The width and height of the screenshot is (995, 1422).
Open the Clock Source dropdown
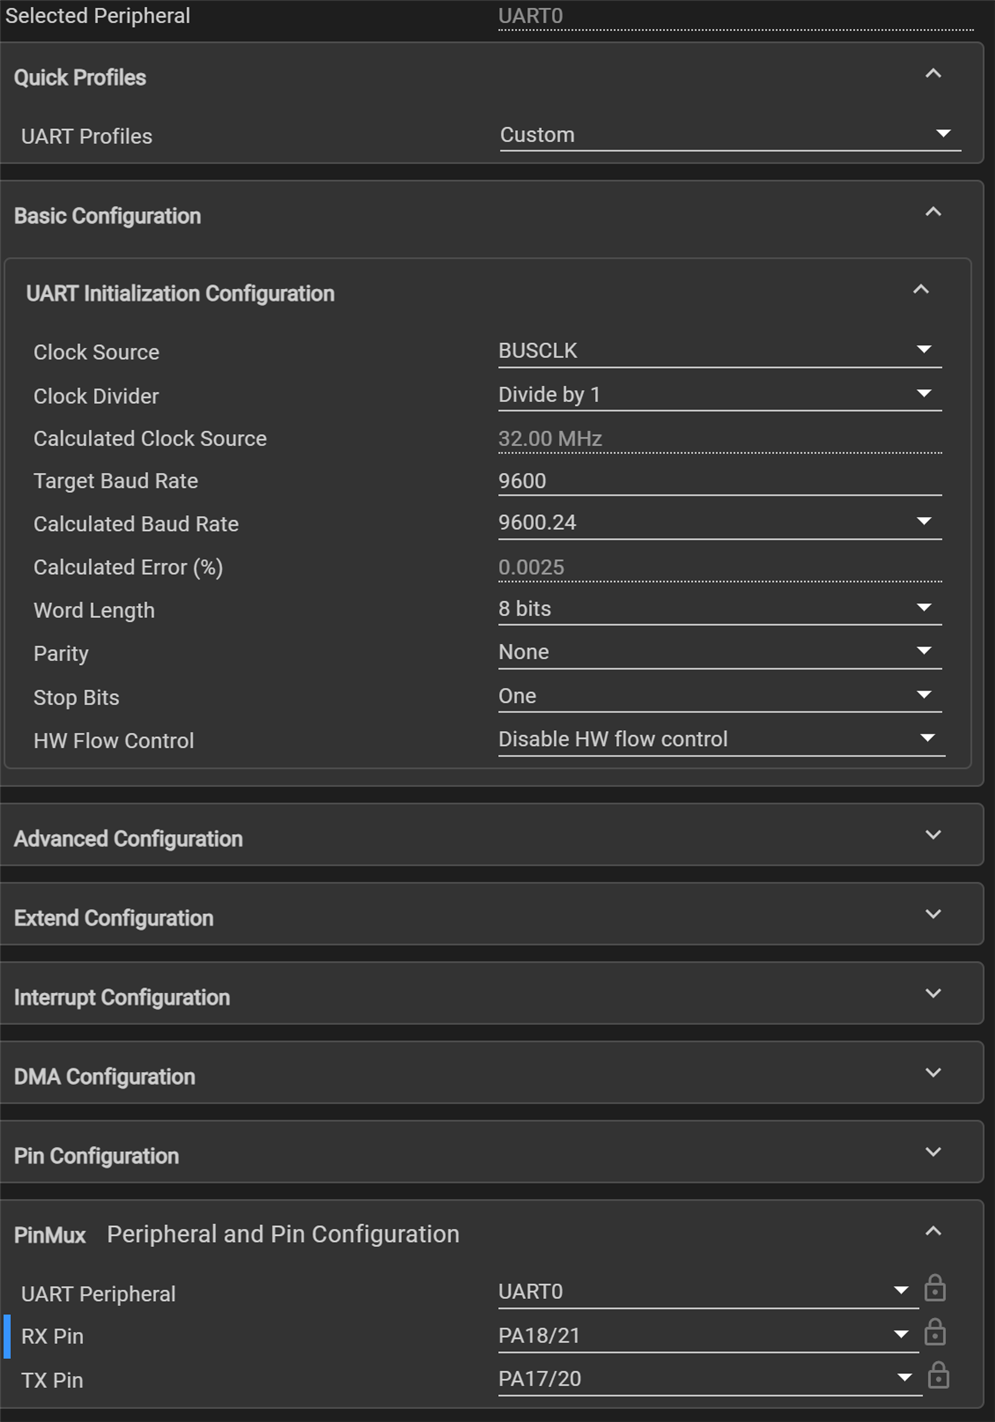click(x=719, y=351)
